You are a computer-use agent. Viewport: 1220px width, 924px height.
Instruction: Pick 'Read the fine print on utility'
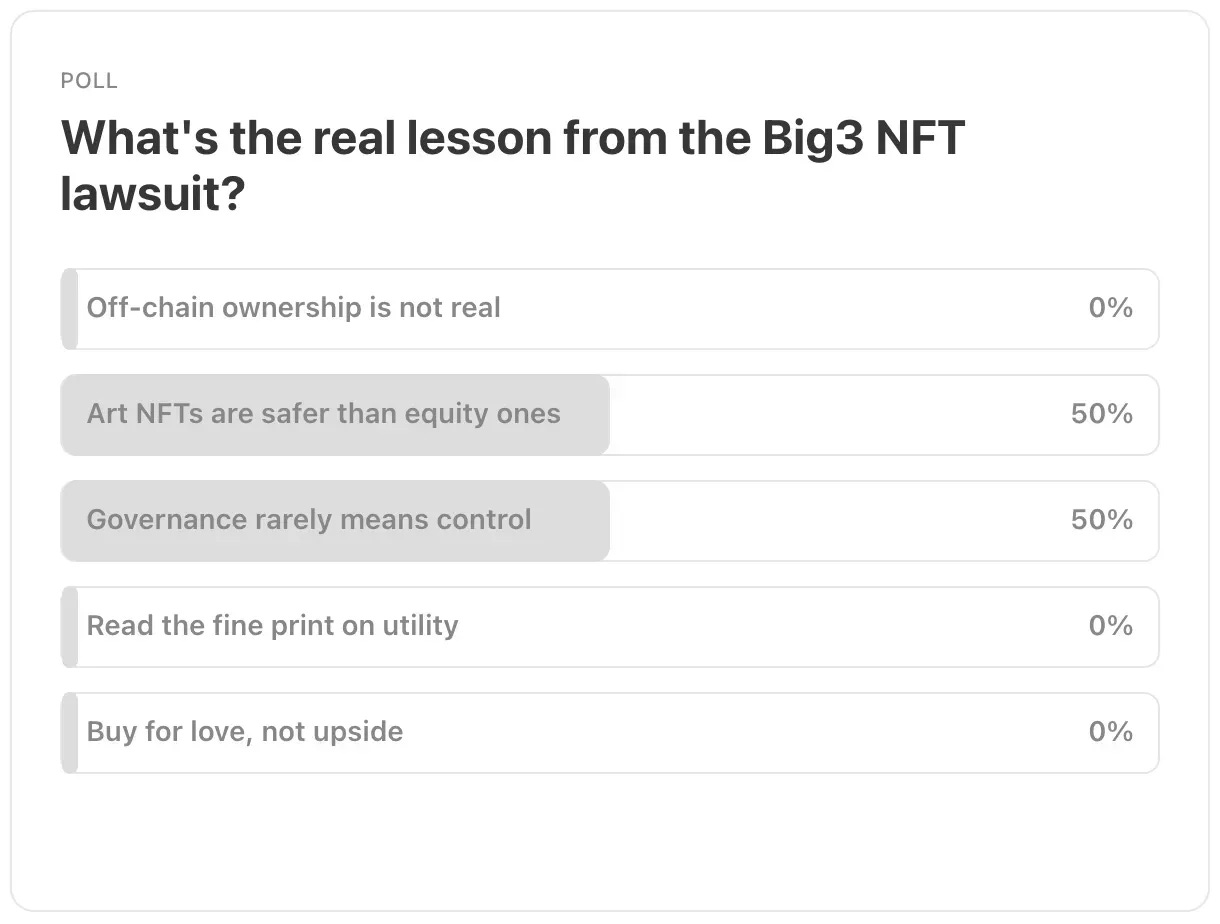[610, 627]
